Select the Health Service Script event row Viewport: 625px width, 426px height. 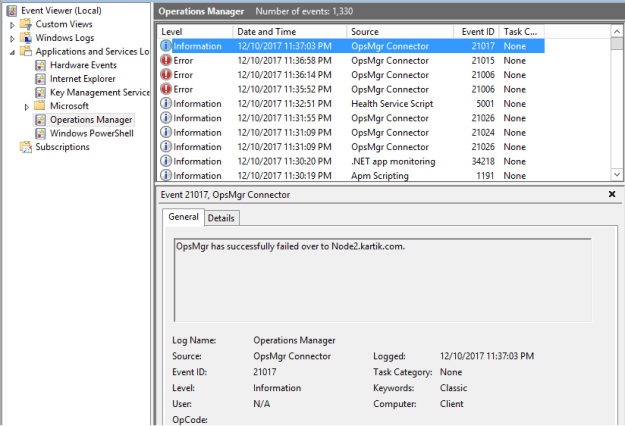[351, 104]
